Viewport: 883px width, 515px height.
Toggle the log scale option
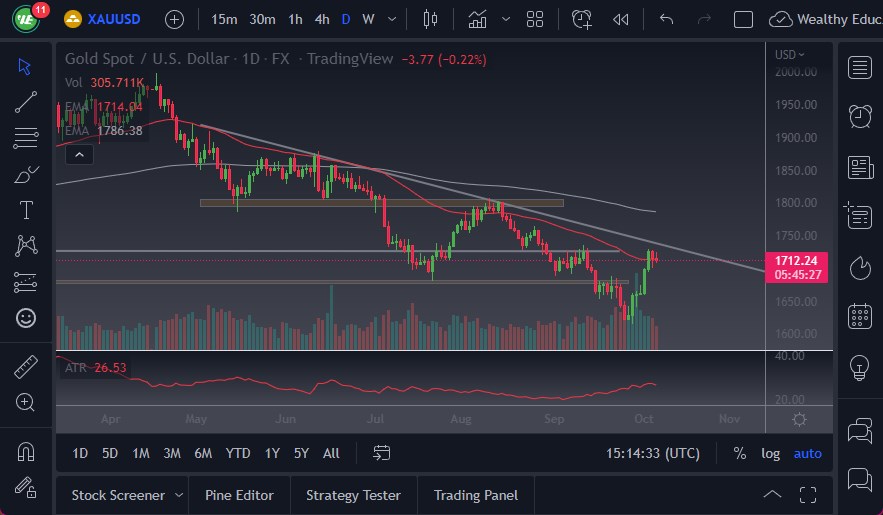[770, 453]
